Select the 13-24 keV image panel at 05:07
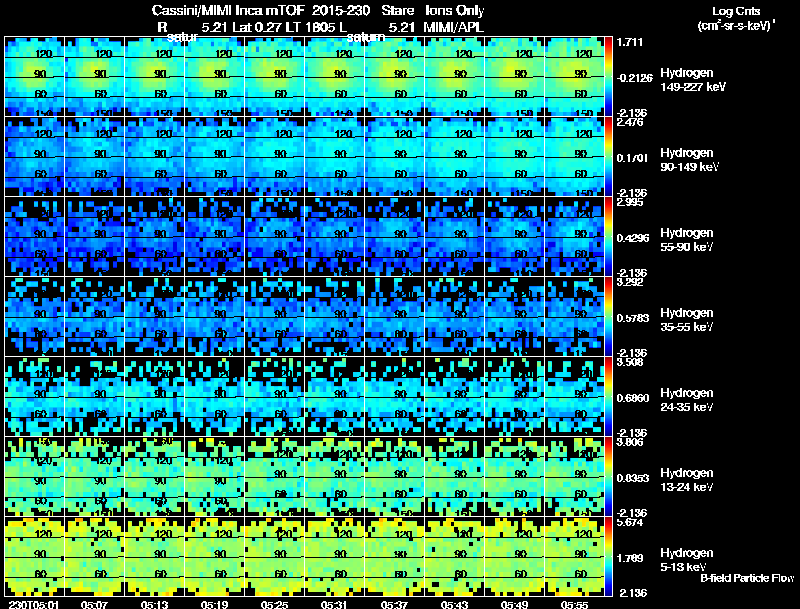The height and width of the screenshot is (609, 800). coord(94,477)
